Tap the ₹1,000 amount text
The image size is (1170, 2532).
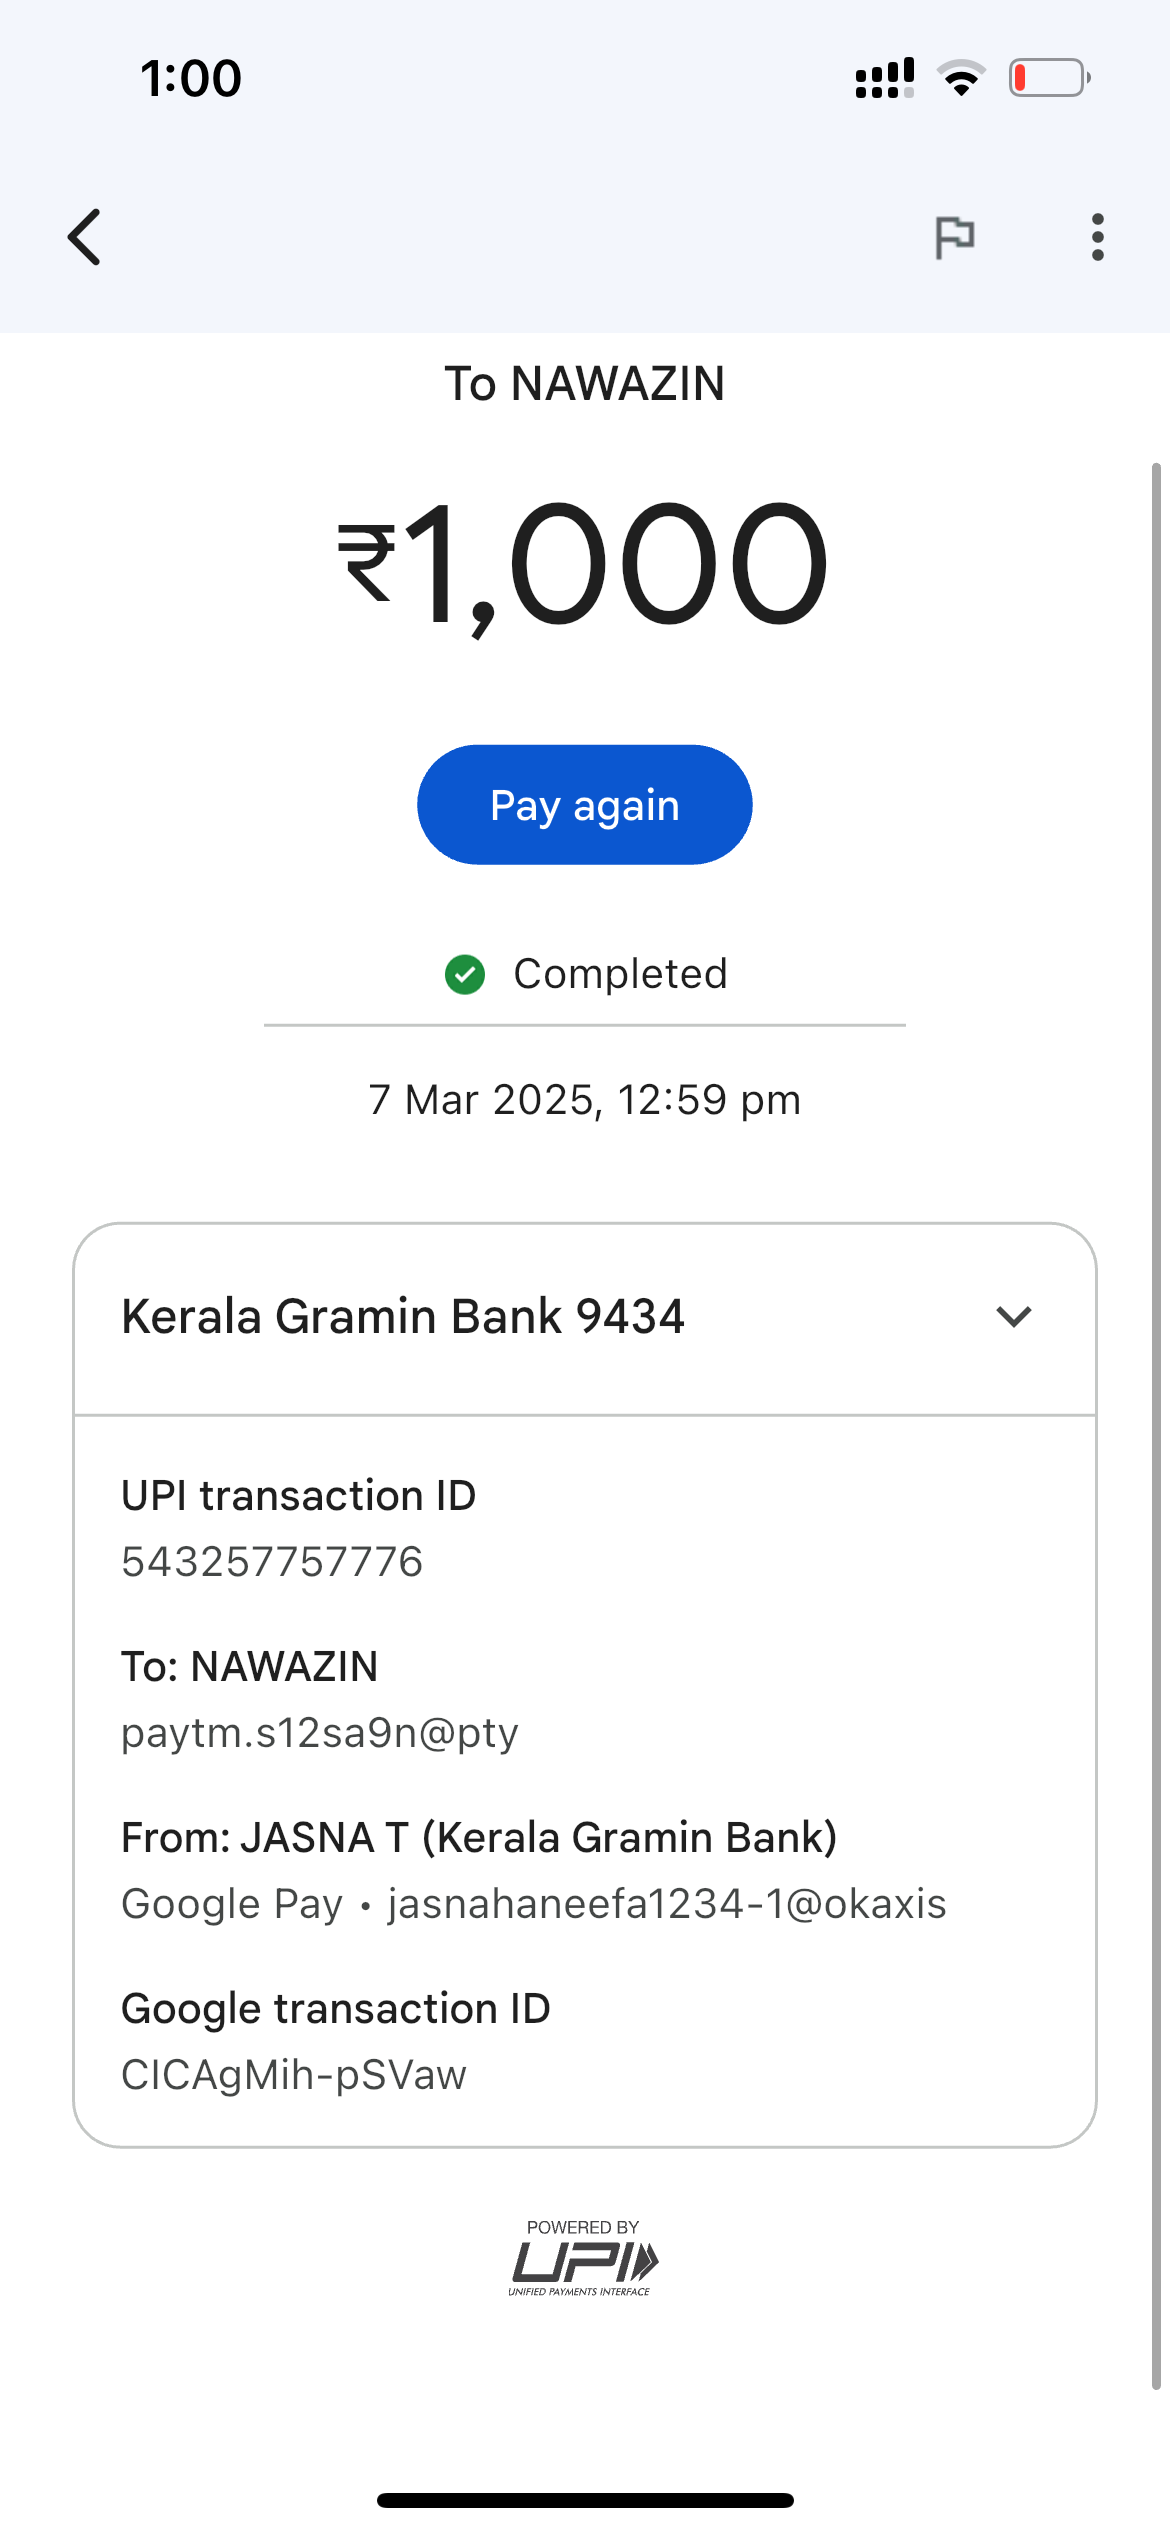click(584, 565)
